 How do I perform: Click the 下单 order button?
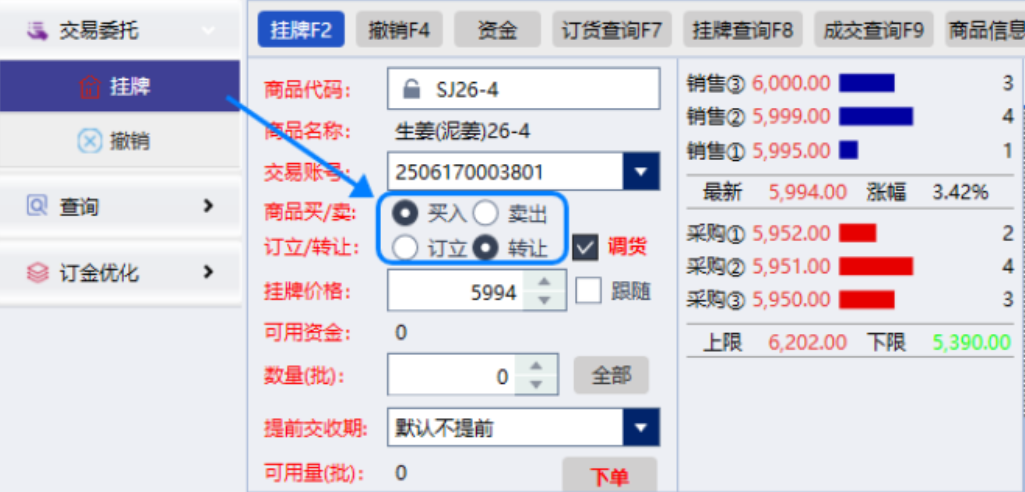pyautogui.click(x=609, y=476)
